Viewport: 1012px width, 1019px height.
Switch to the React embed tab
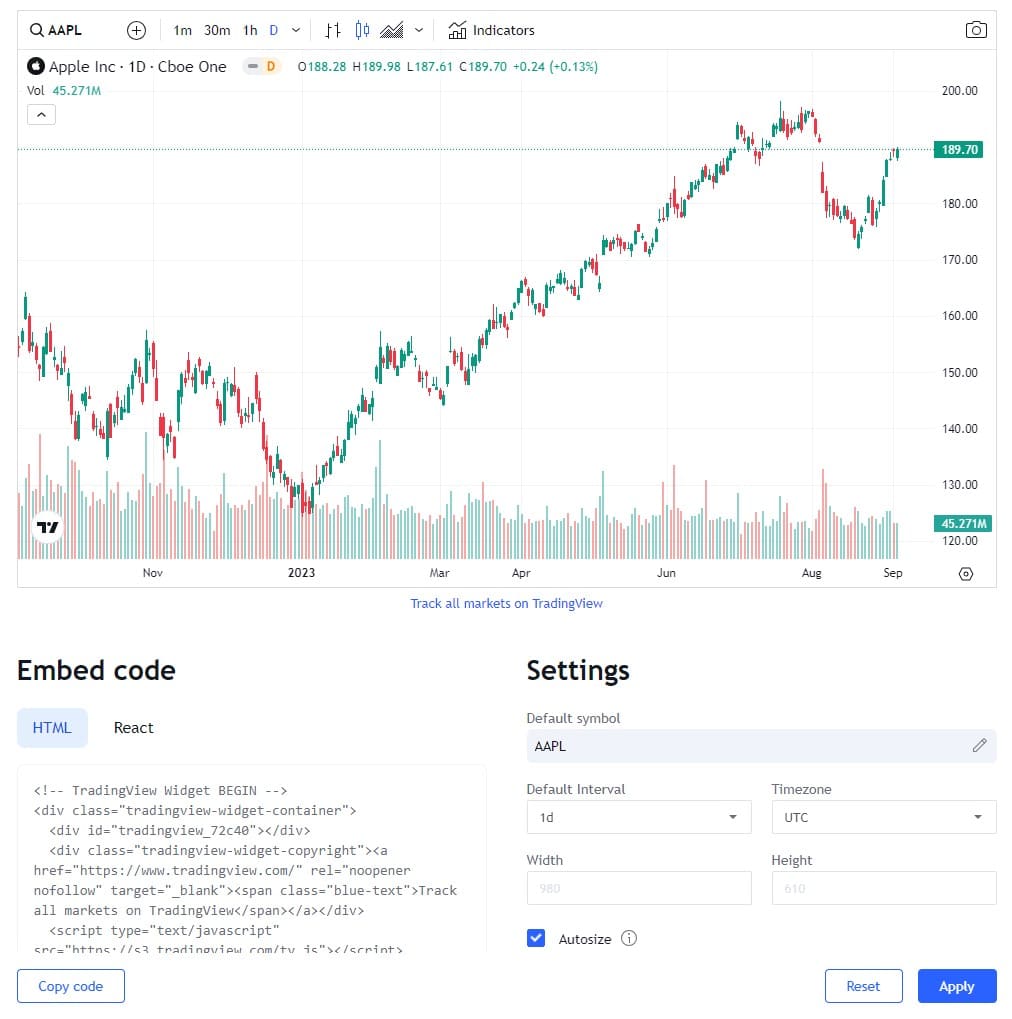click(133, 728)
